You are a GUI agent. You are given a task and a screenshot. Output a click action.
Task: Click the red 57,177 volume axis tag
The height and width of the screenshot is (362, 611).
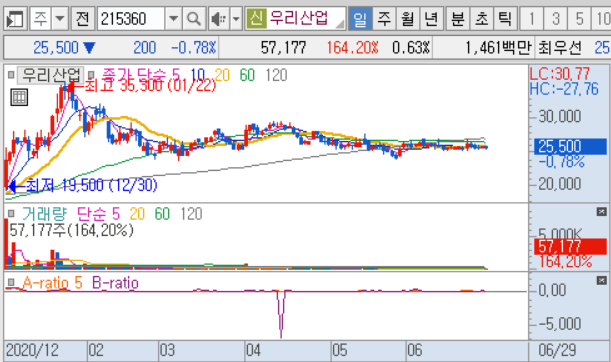click(570, 247)
